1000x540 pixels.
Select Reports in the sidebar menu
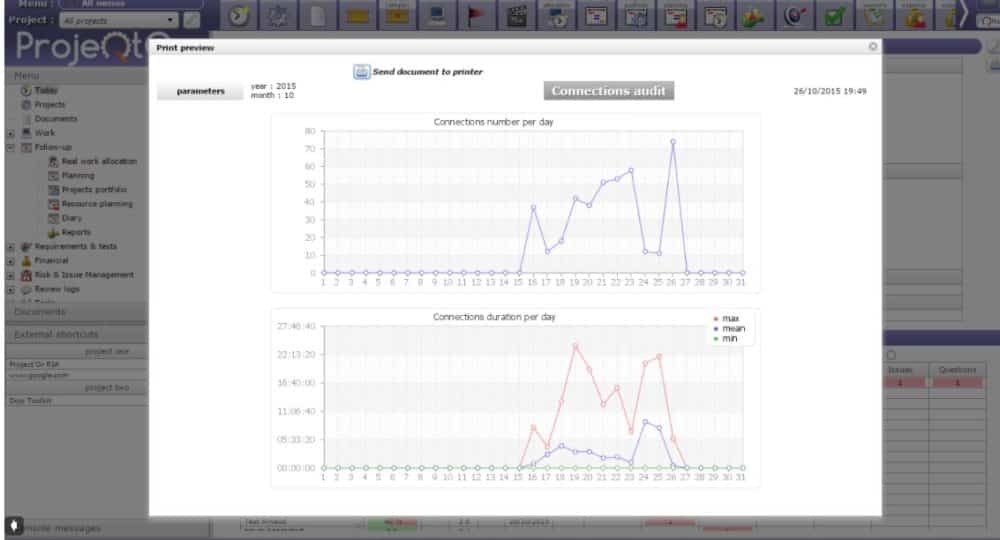(76, 232)
